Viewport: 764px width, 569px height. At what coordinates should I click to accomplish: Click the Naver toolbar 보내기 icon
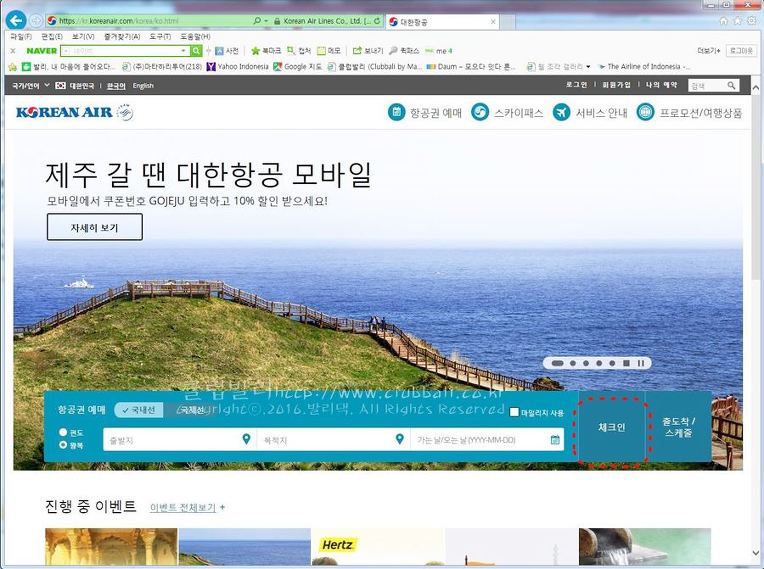tap(368, 51)
